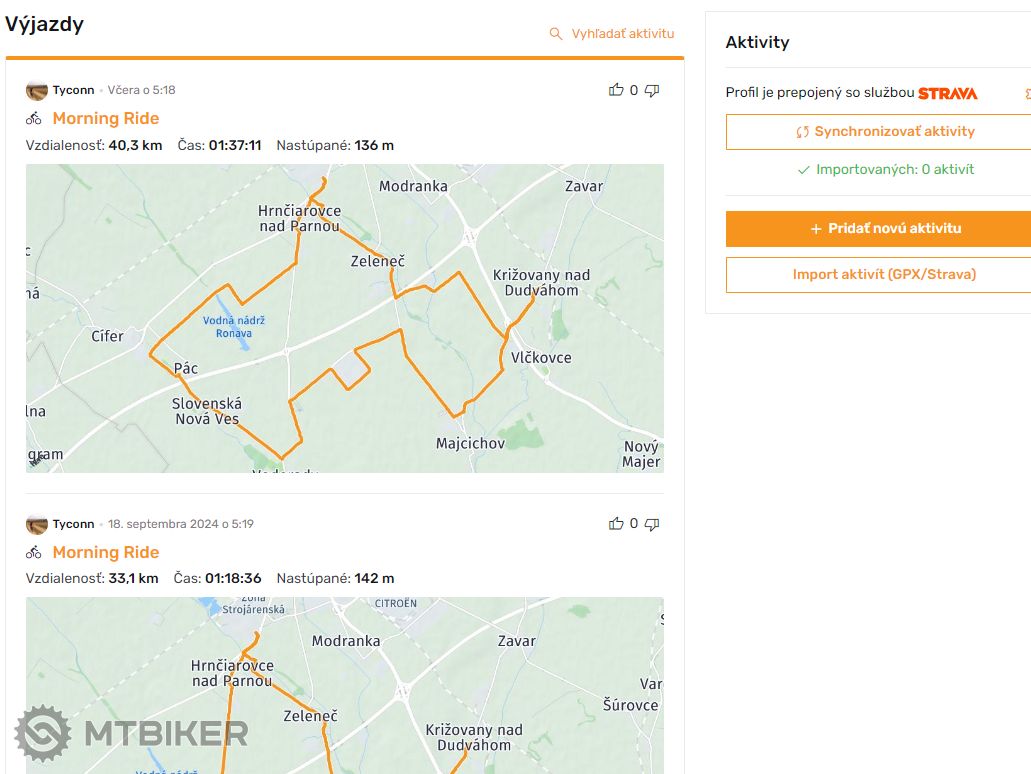The image size is (1031, 774).
Task: Thumbs-down the 18. septembra 2024 ride
Action: [652, 524]
